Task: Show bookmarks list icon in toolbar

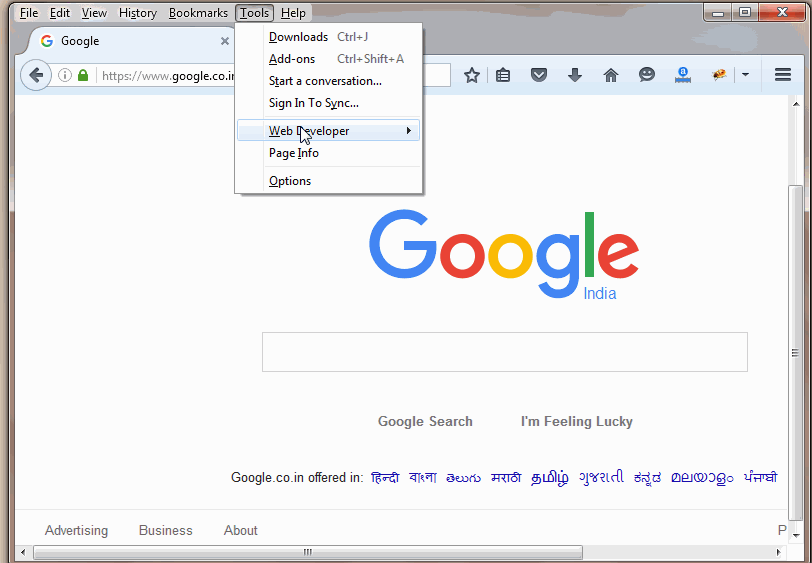Action: click(x=503, y=76)
